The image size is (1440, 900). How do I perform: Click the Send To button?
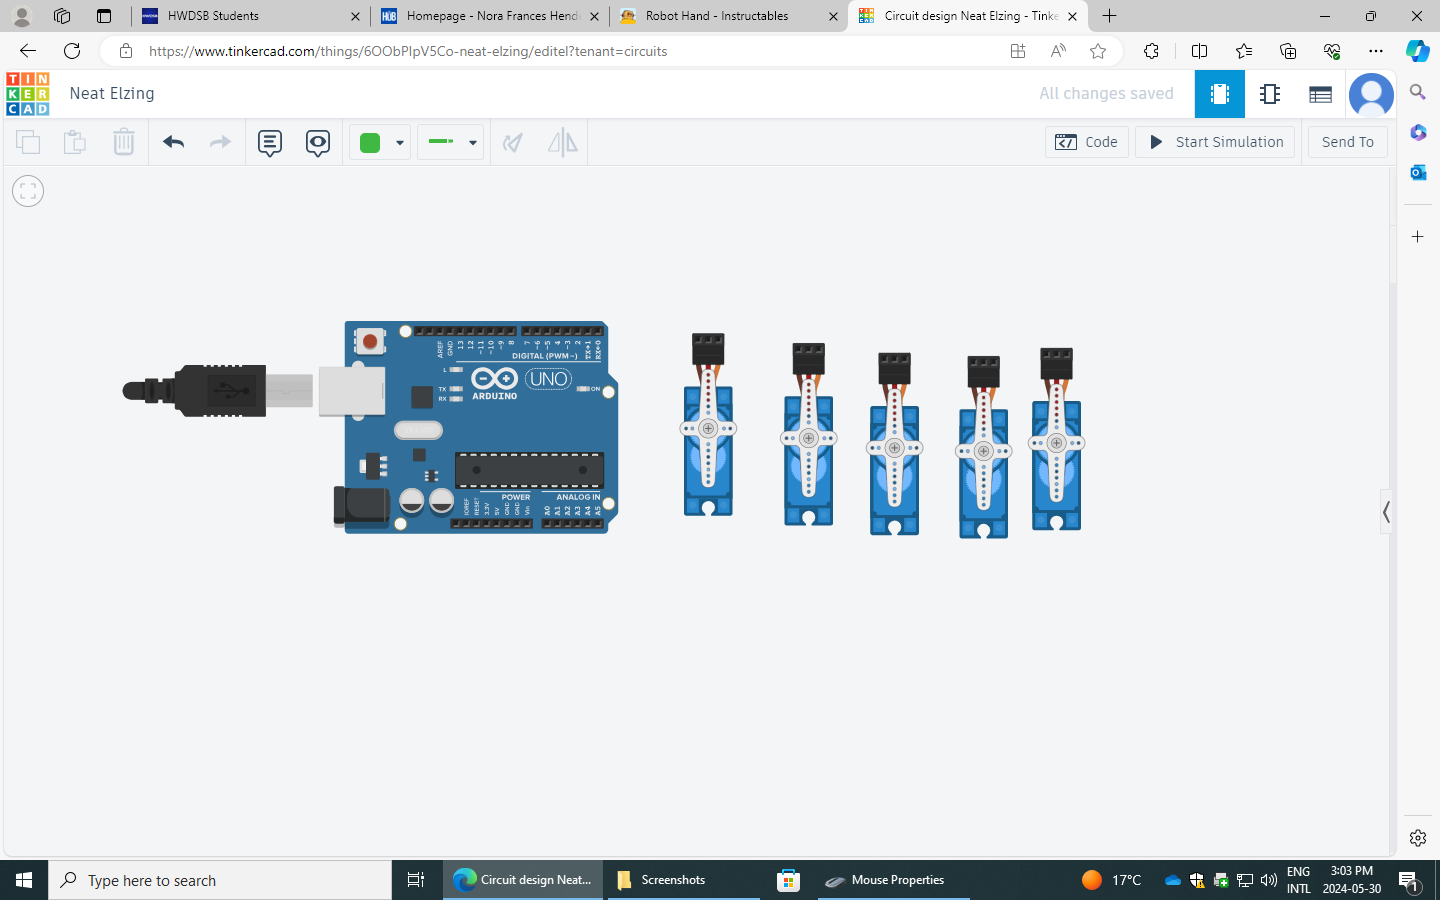point(1348,142)
